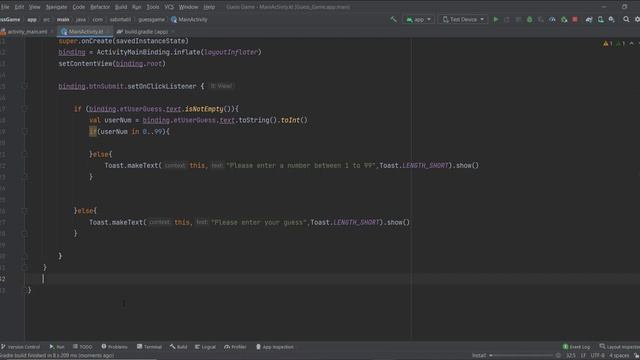The image size is (640, 360).
Task: Open the Help menu
Action: (209, 7)
